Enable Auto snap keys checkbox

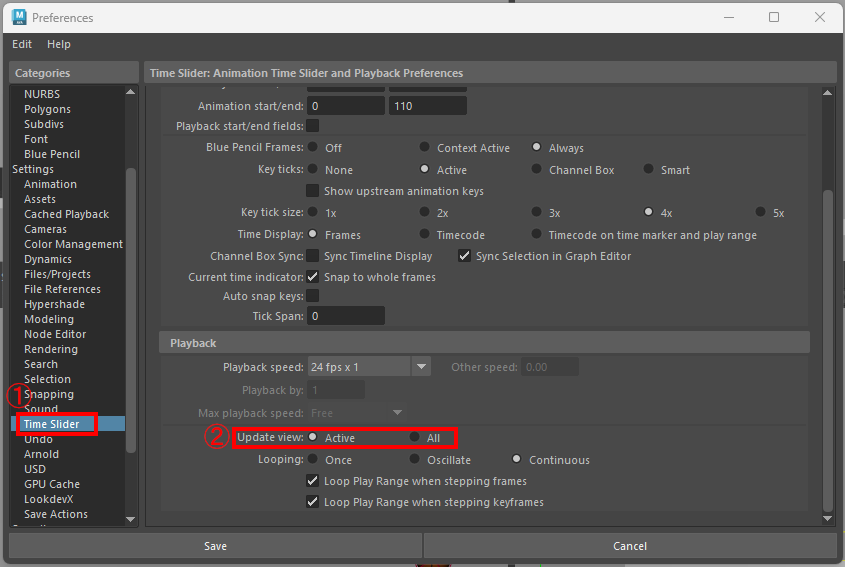(x=313, y=296)
